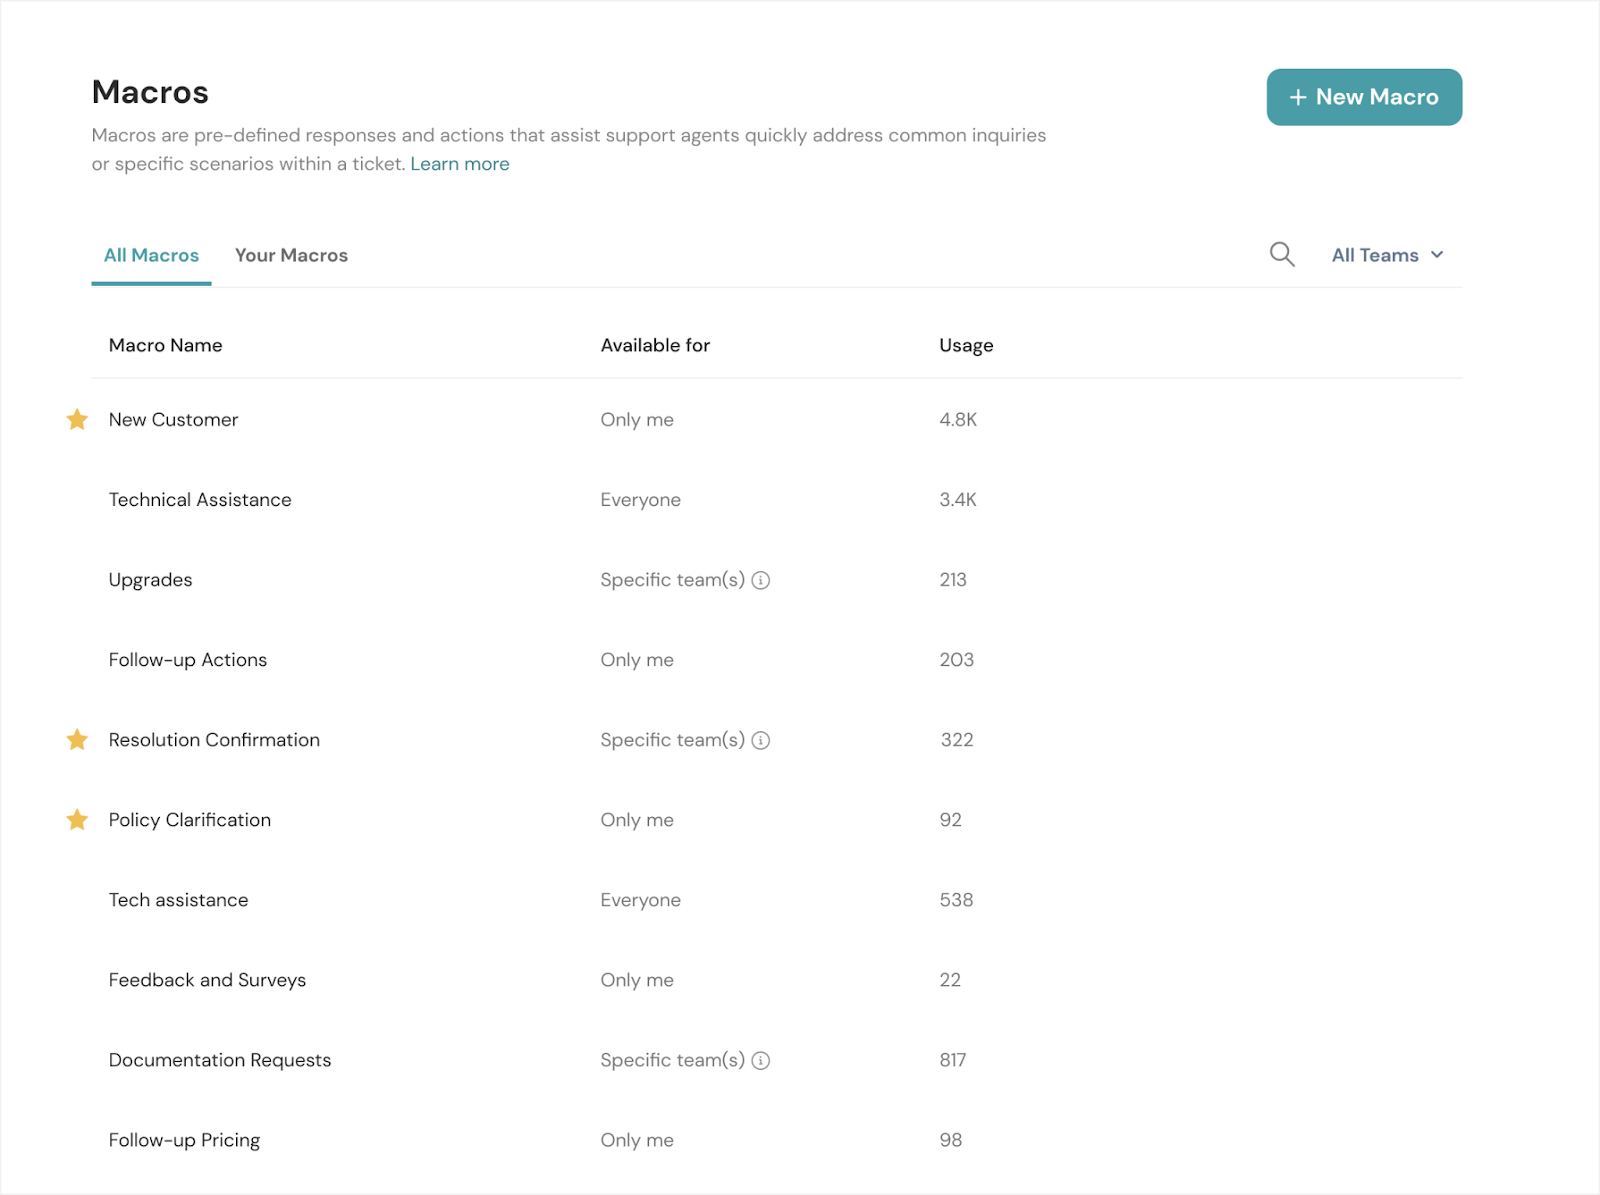The height and width of the screenshot is (1195, 1600).
Task: Sort by the Macro Name column header
Action: (x=165, y=345)
